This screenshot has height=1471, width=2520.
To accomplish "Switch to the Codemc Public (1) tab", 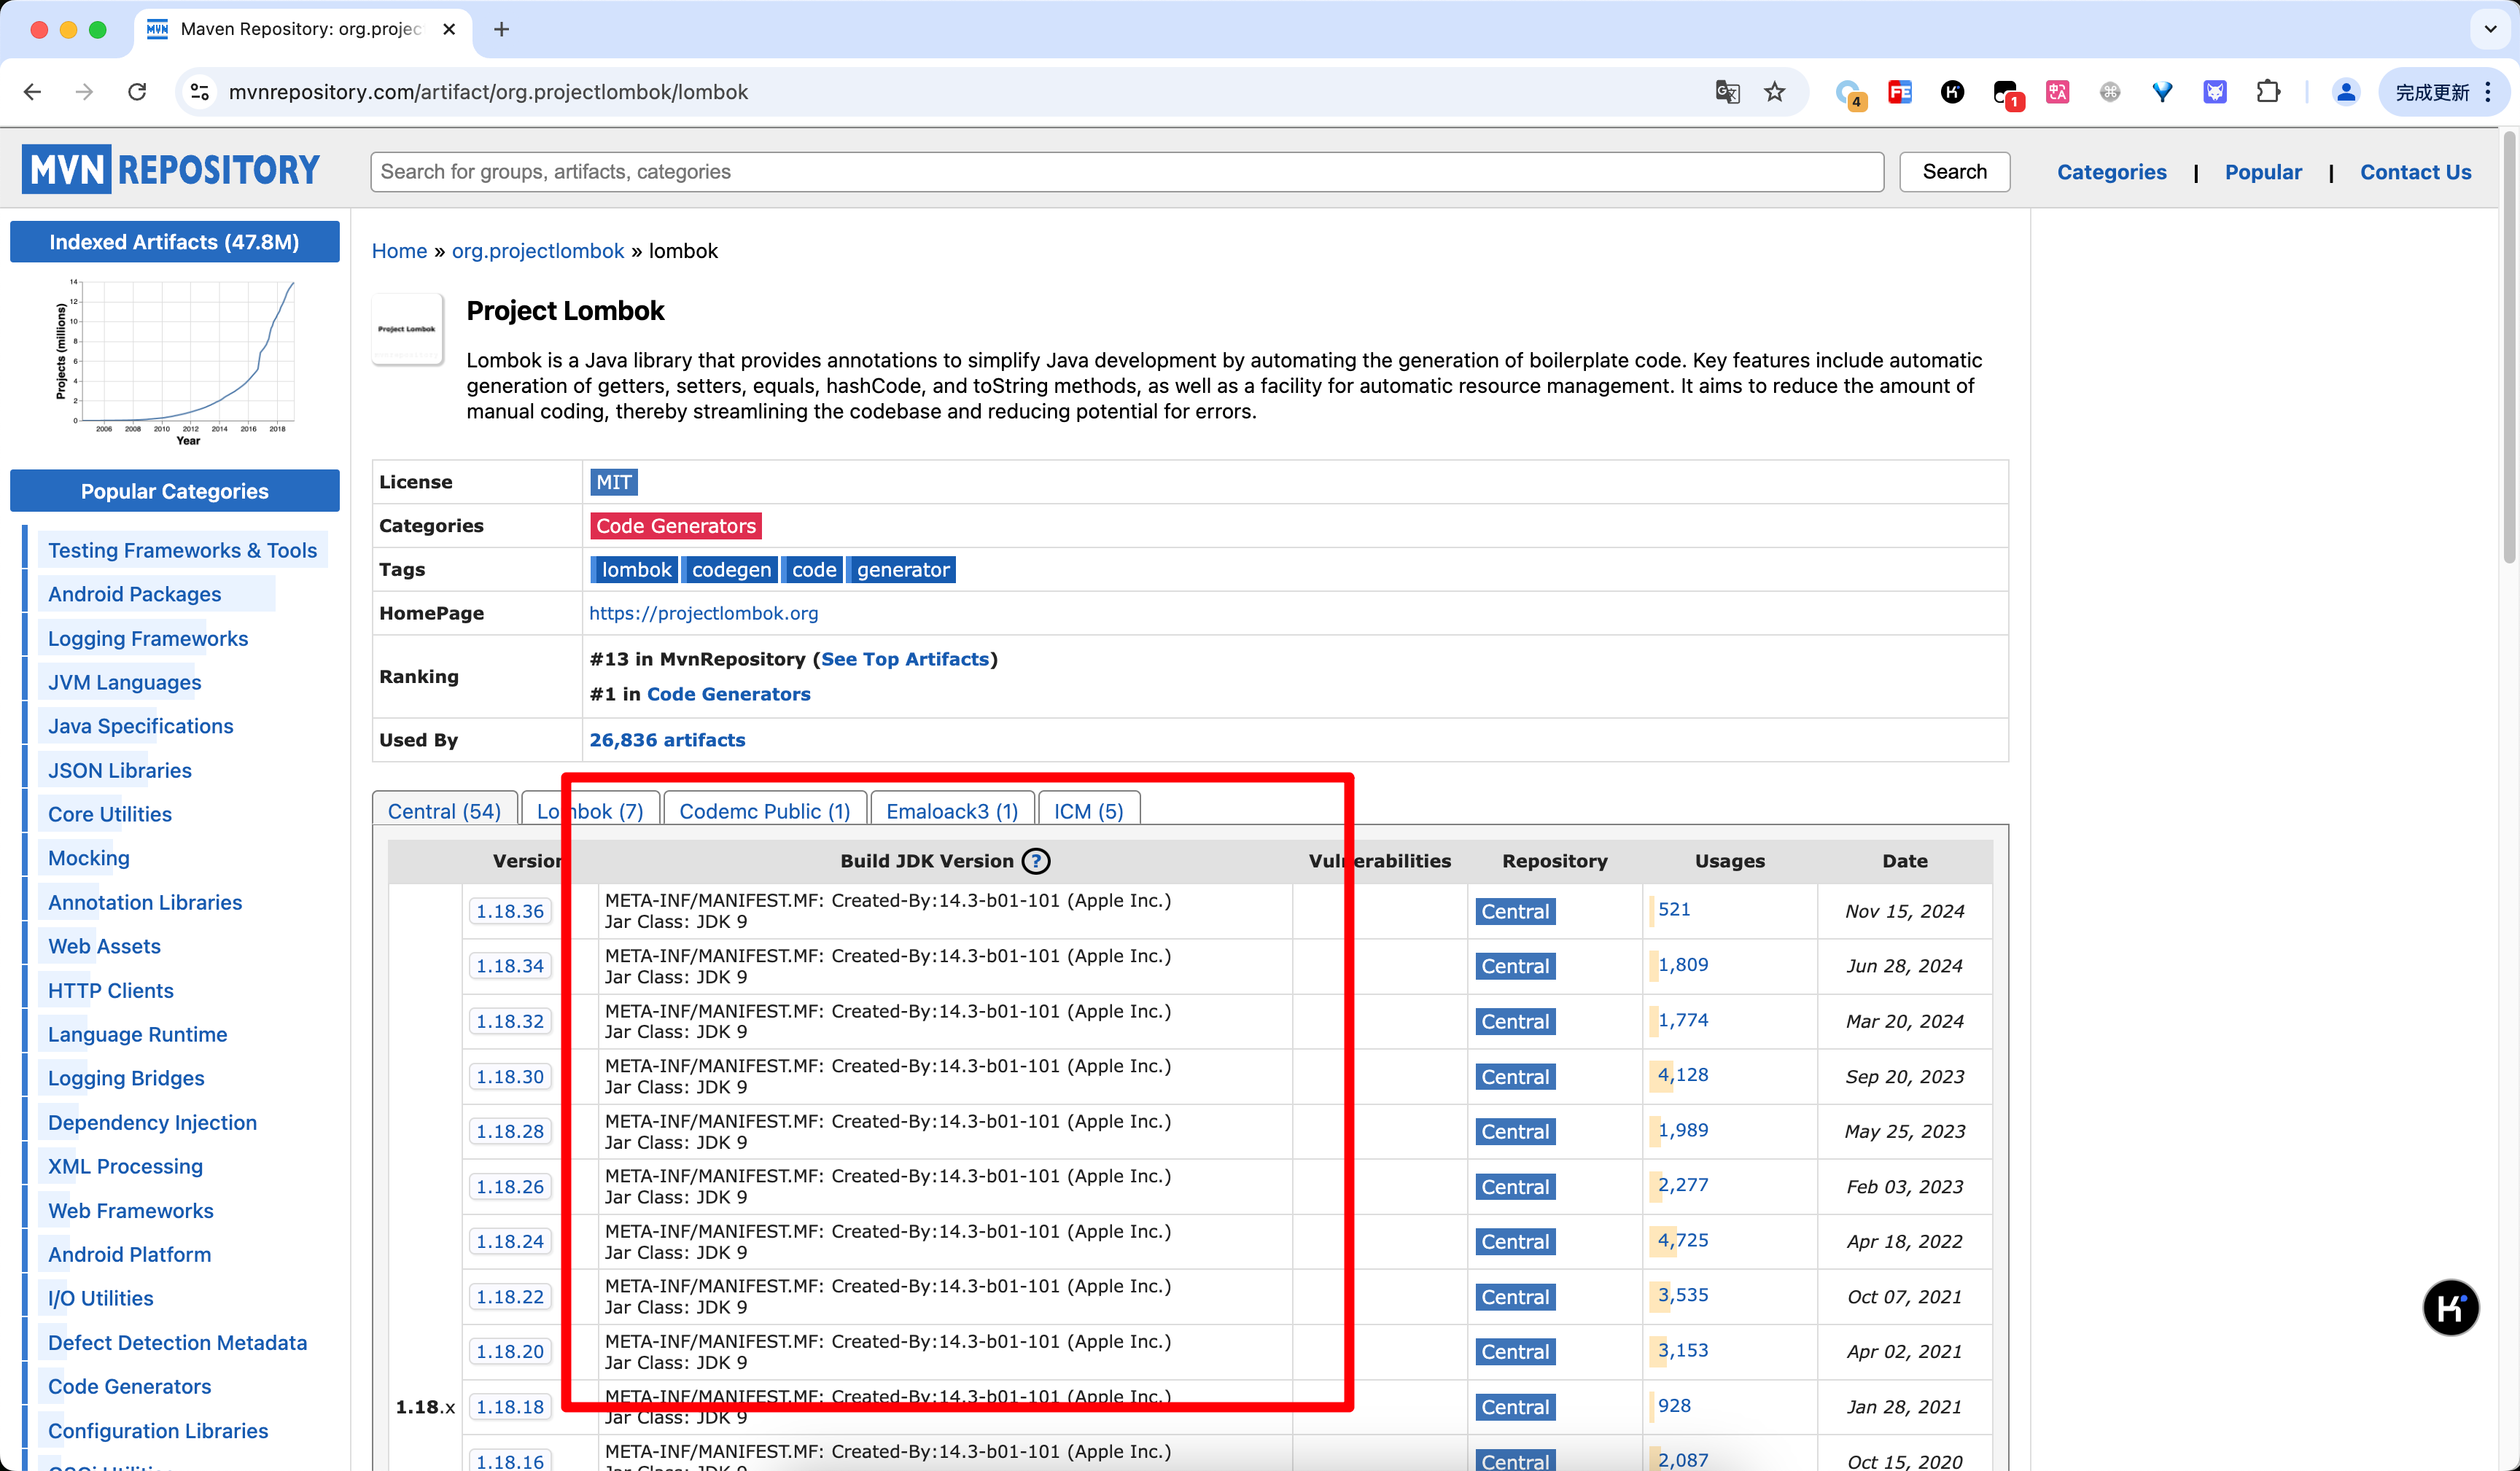I will pos(764,811).
